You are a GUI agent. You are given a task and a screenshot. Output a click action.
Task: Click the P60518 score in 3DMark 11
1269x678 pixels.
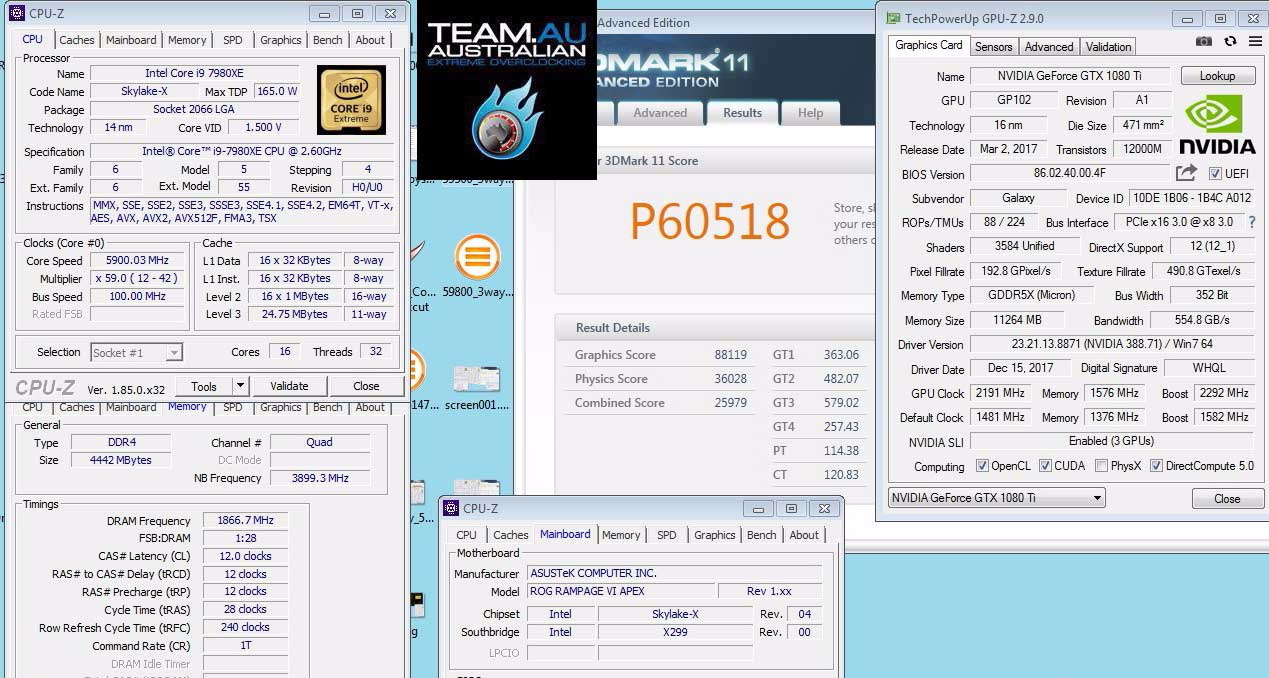pos(710,221)
